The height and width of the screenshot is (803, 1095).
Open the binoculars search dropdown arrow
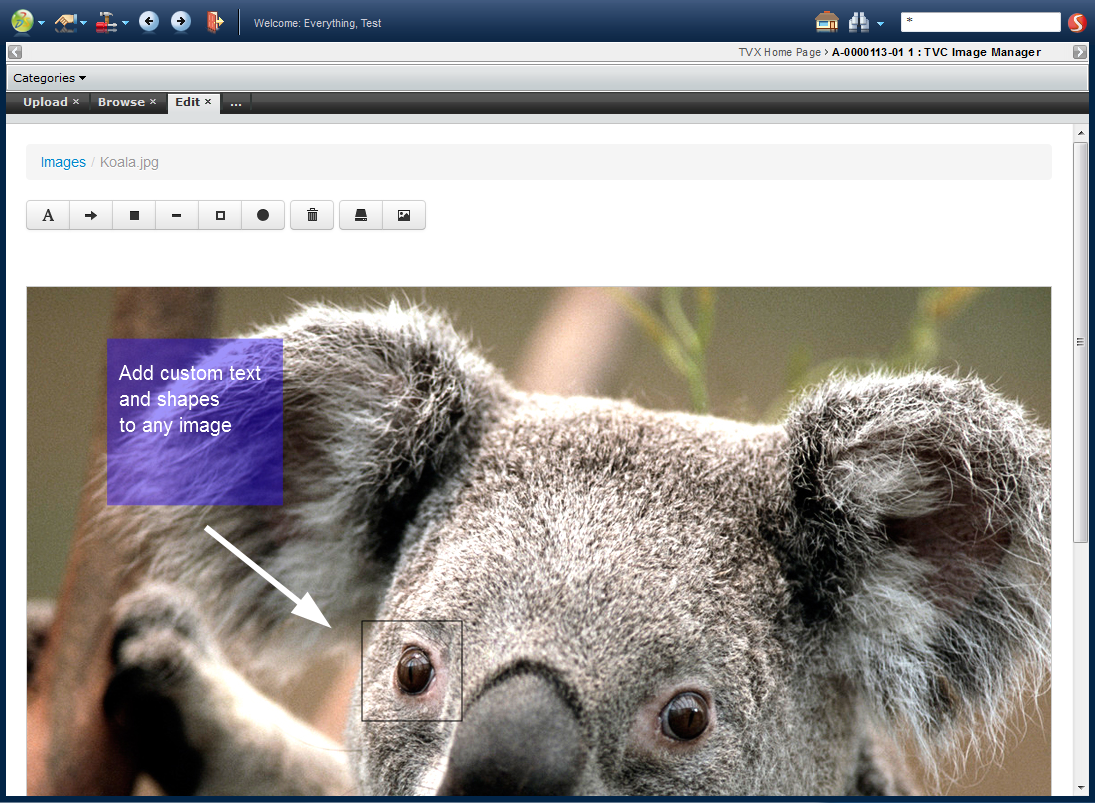tap(880, 23)
